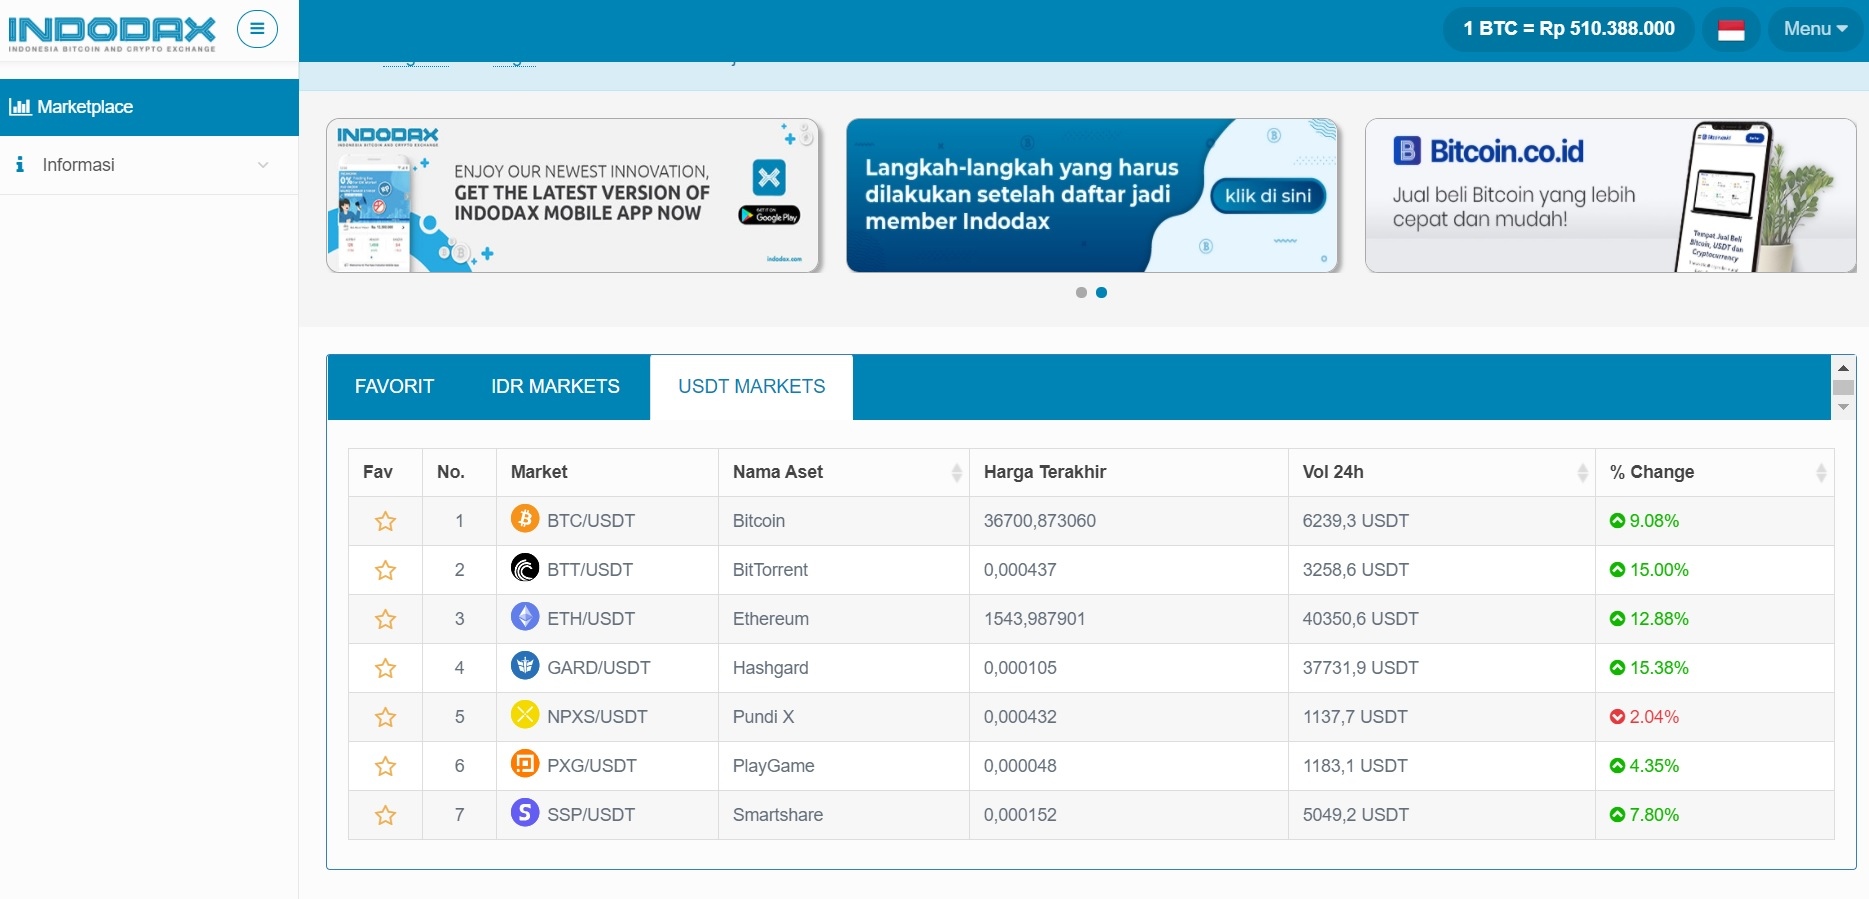Viewport: 1869px width, 899px height.
Task: Sort table by Nama Aset arrows
Action: (956, 472)
